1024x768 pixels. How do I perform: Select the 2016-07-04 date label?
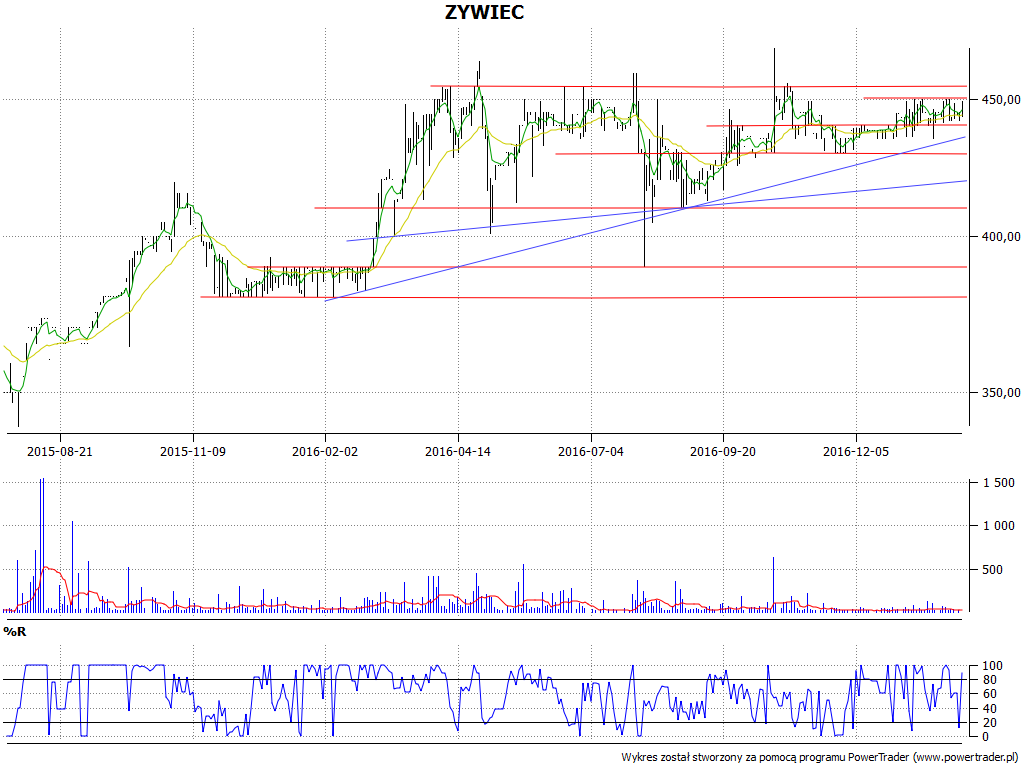[591, 451]
